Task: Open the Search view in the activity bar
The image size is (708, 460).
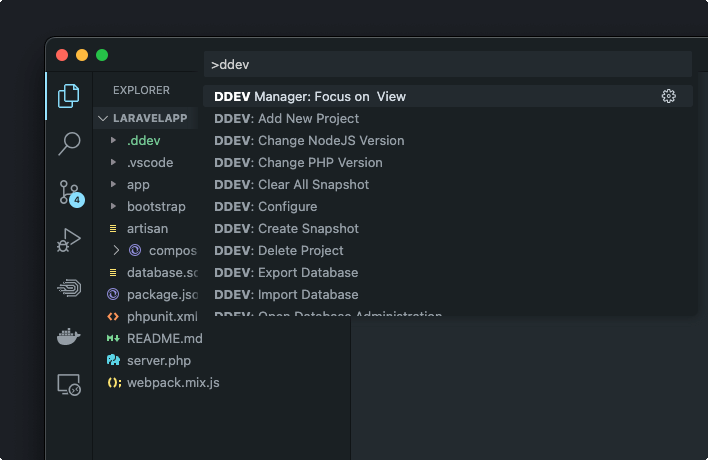Action: (x=69, y=144)
